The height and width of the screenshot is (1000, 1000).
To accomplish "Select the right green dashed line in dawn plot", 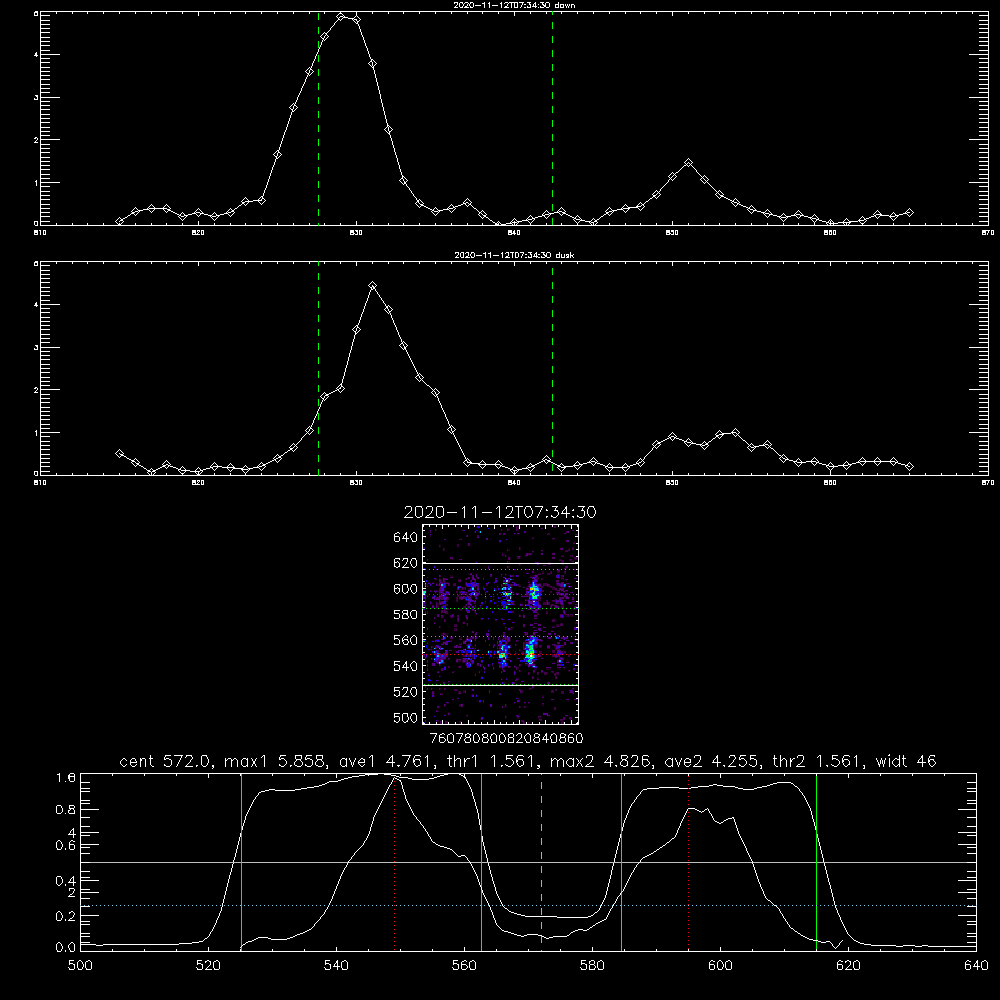I will tap(552, 118).
